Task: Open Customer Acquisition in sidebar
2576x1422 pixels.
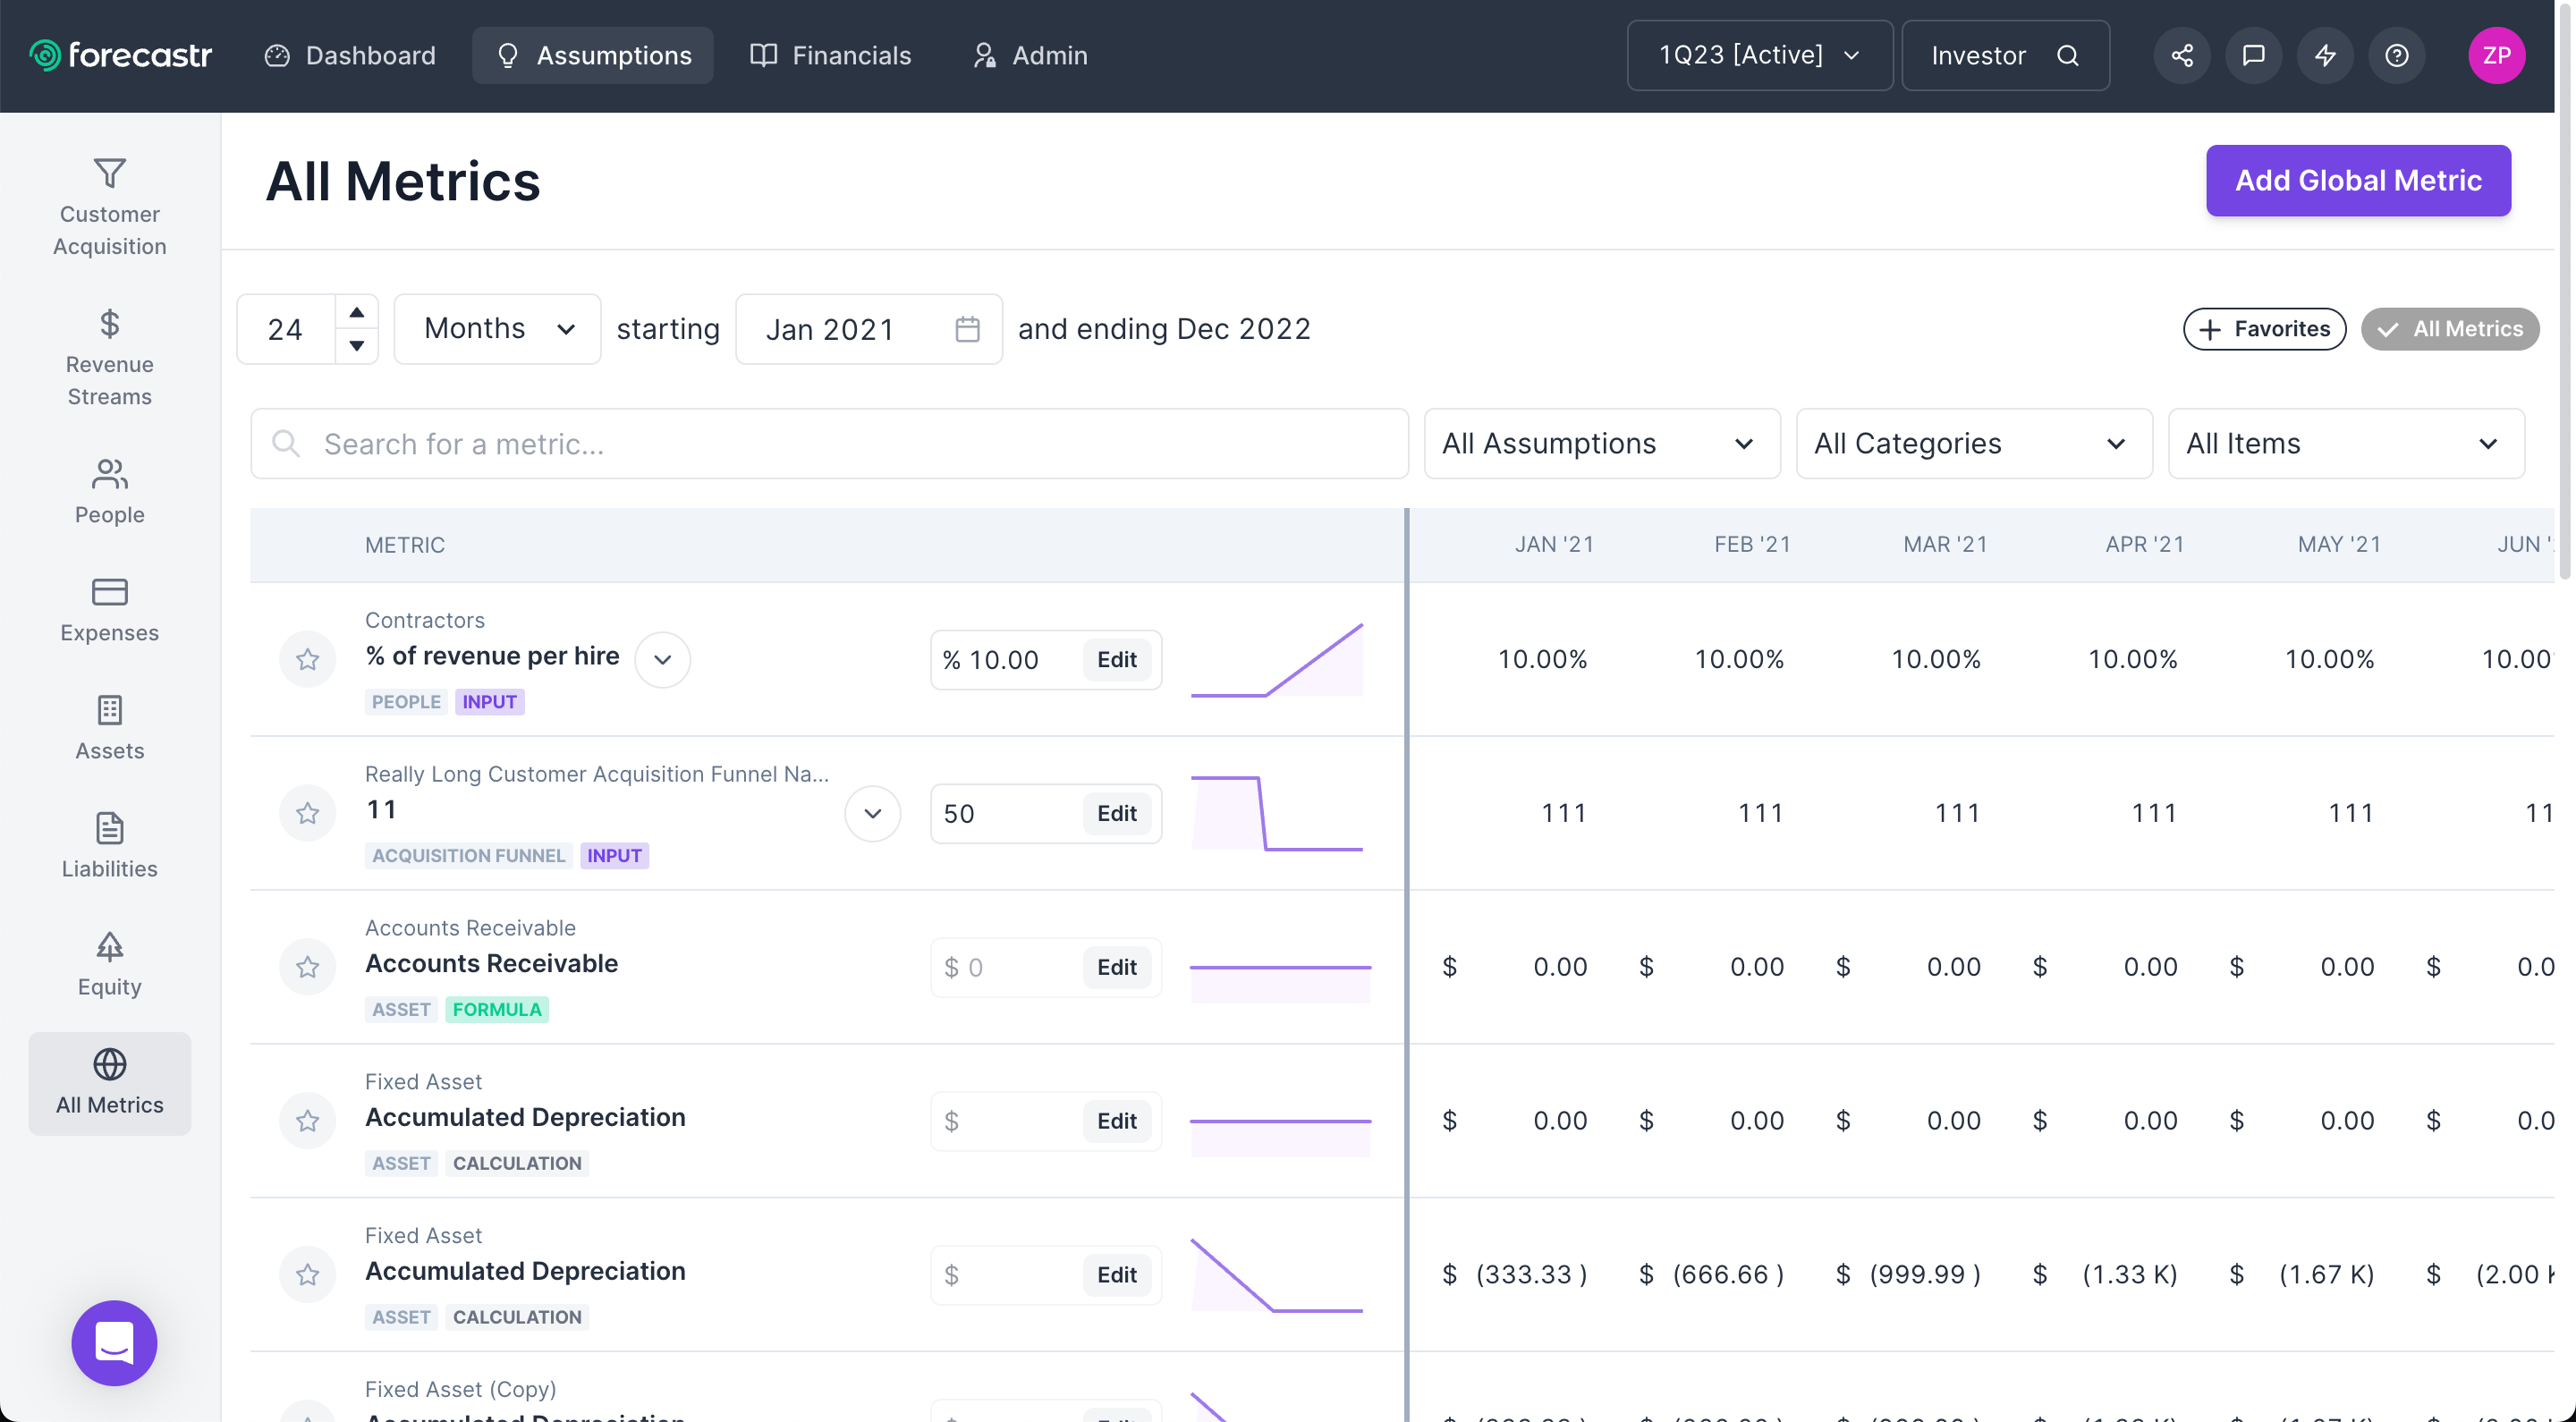Action: tap(110, 207)
